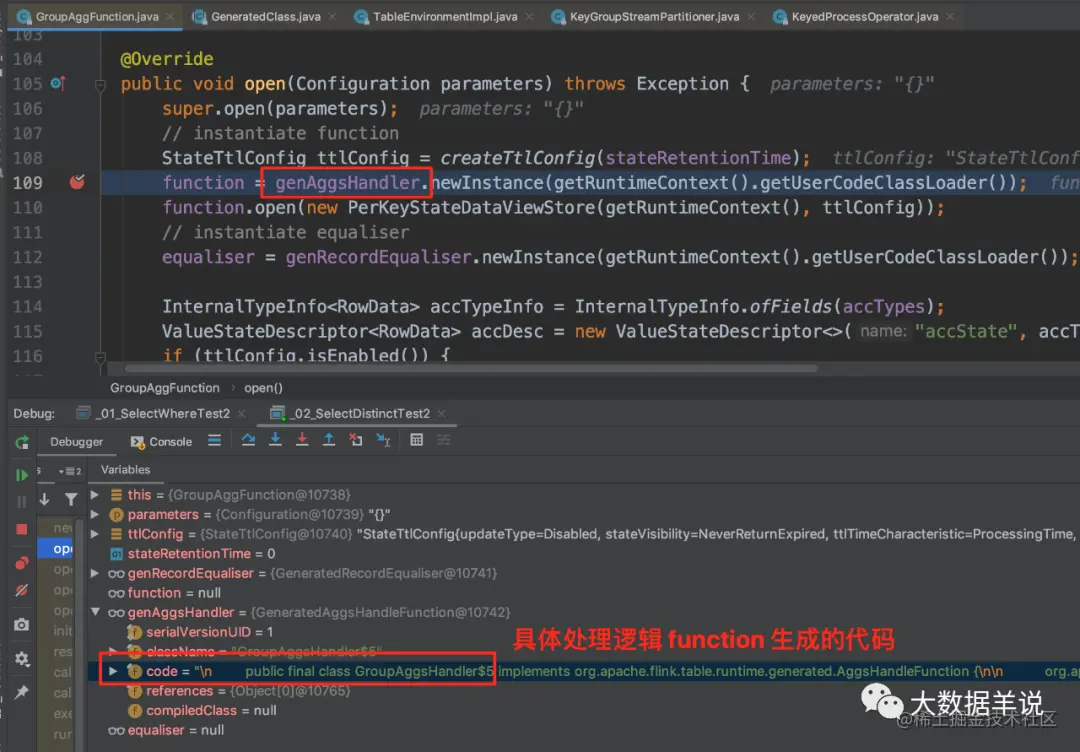Click fold marker at line 116
Viewport: 1080px width, 752px height.
pos(100,357)
